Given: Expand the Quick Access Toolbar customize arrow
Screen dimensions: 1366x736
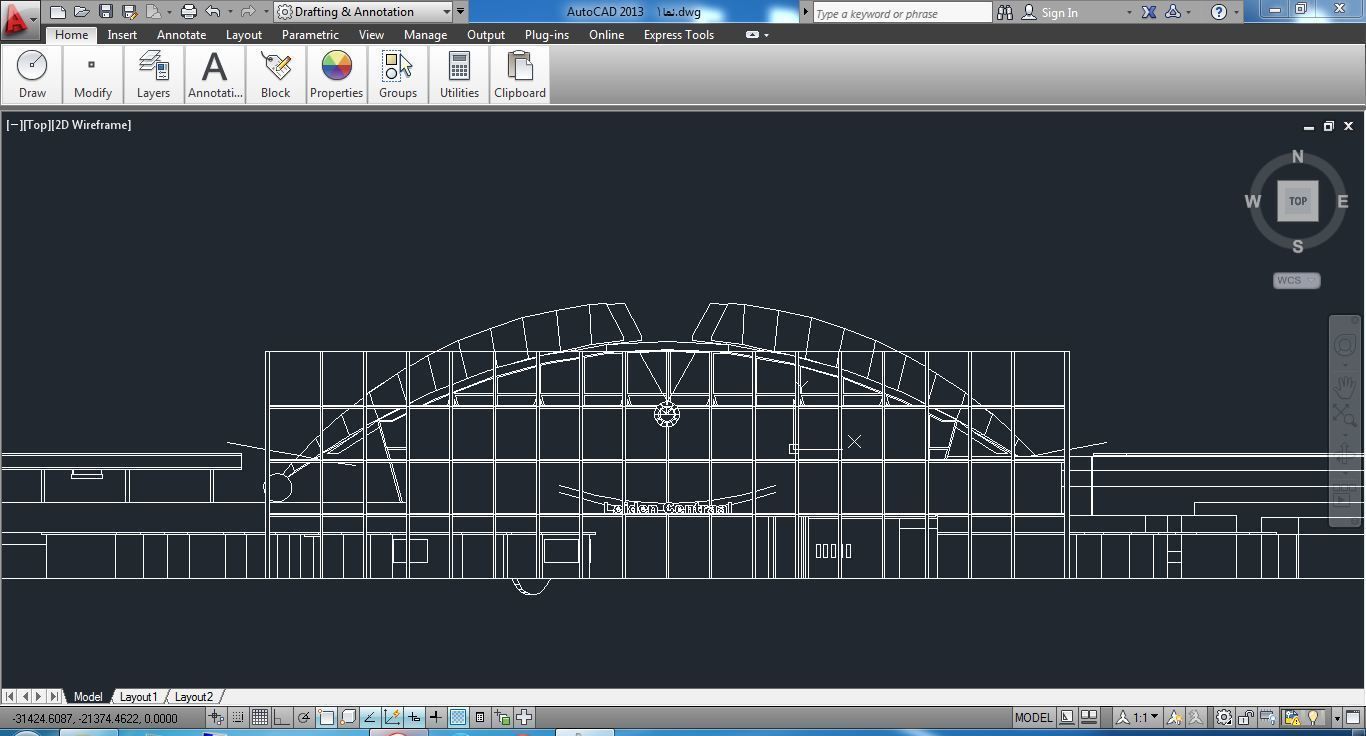Looking at the screenshot, I should coord(460,12).
